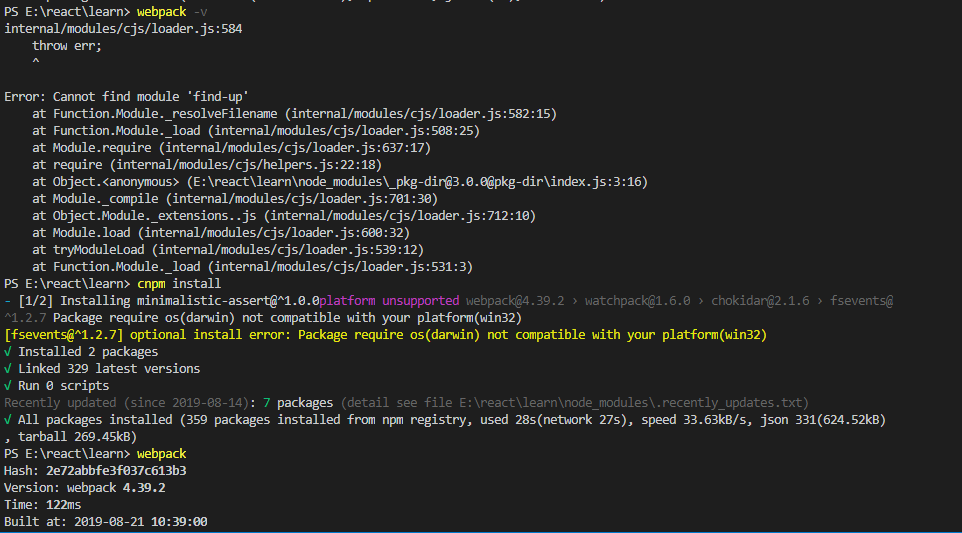Click the stack line ending 'loader.js:531:3'
The height and width of the screenshot is (533, 962).
click(x=252, y=267)
